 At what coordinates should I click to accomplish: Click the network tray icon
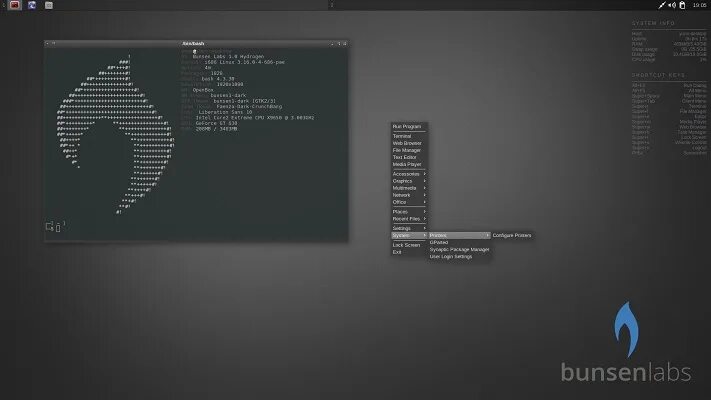point(662,5)
